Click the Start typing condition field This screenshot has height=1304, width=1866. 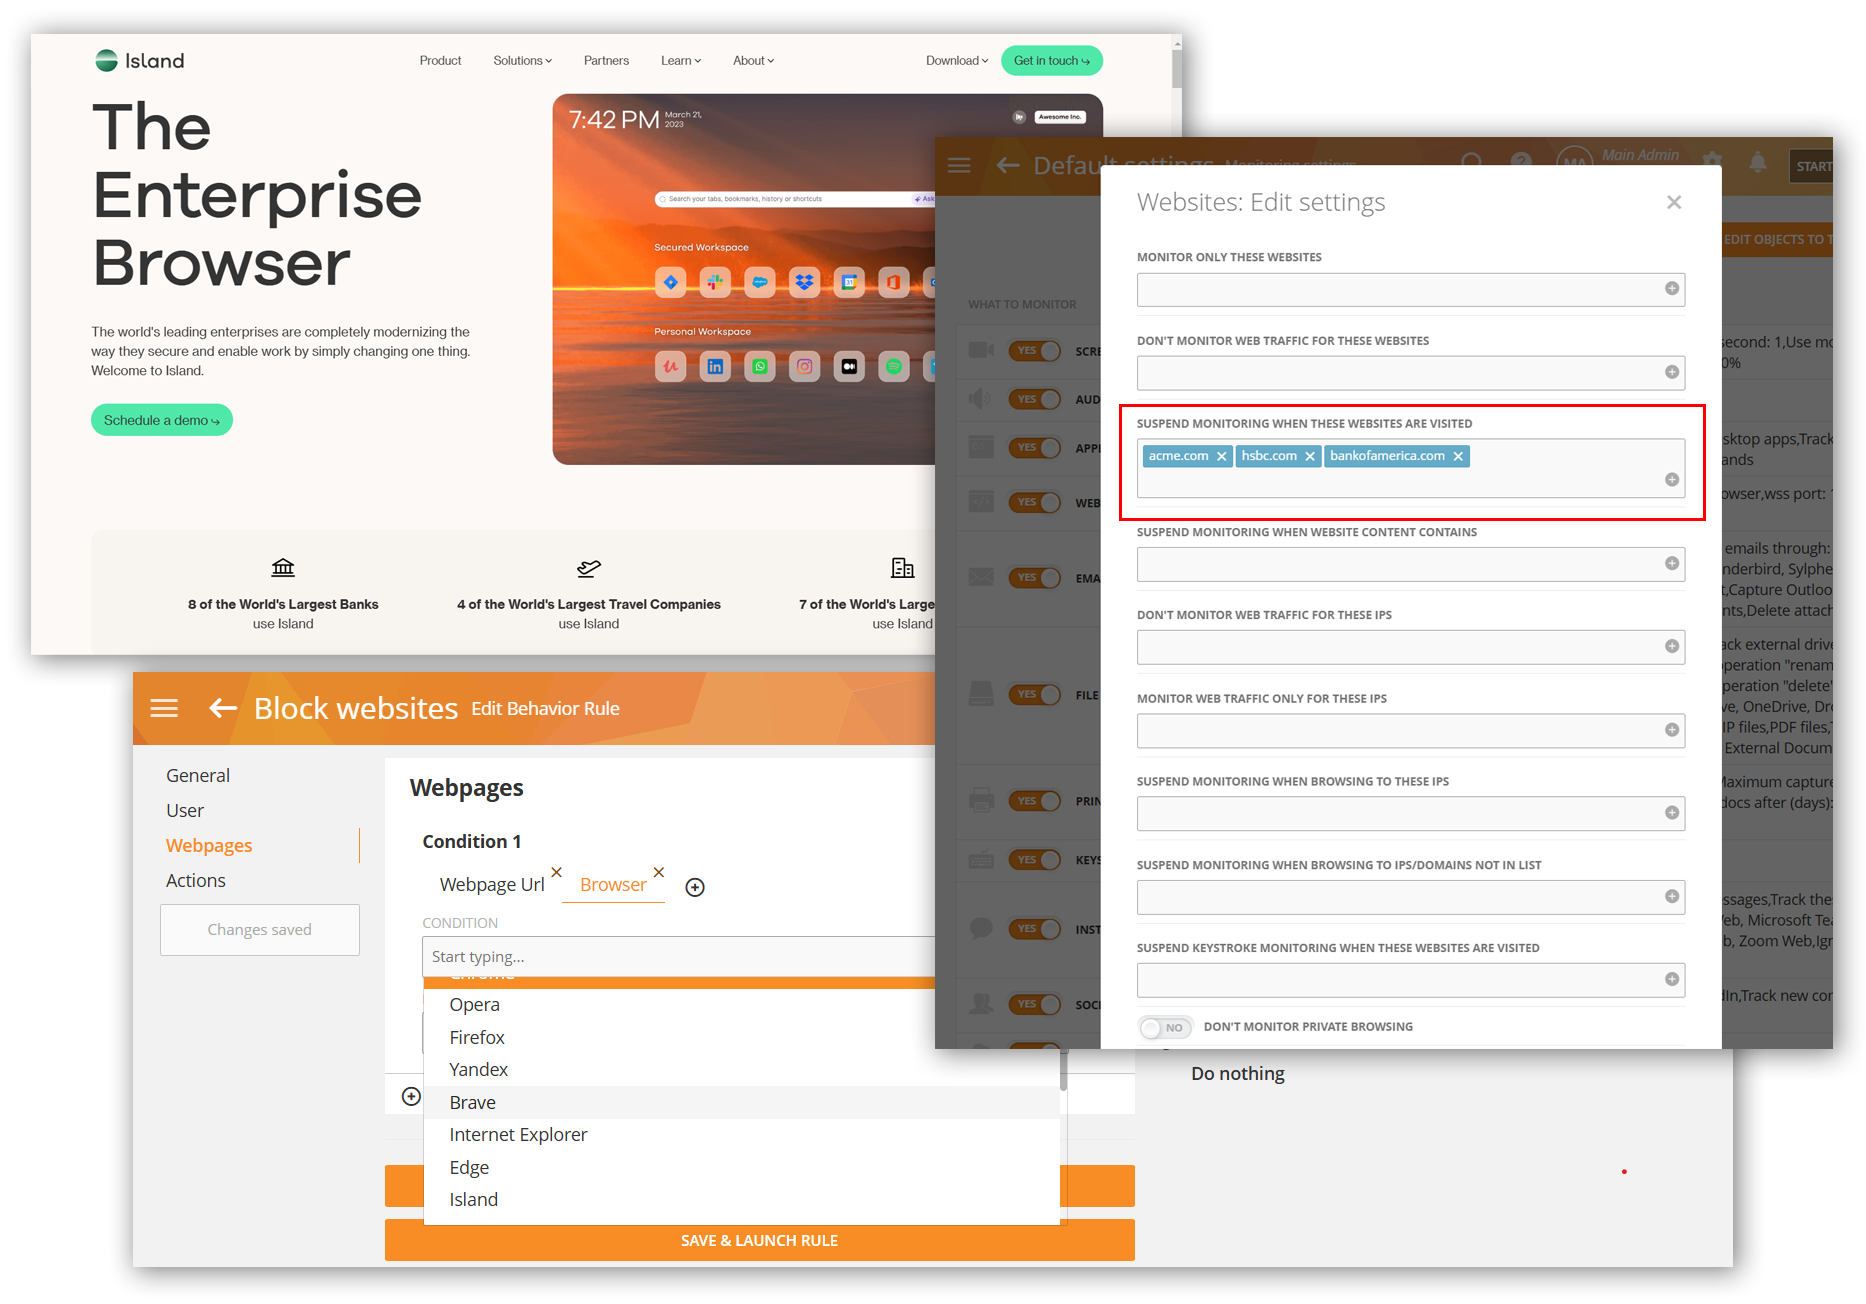(680, 957)
